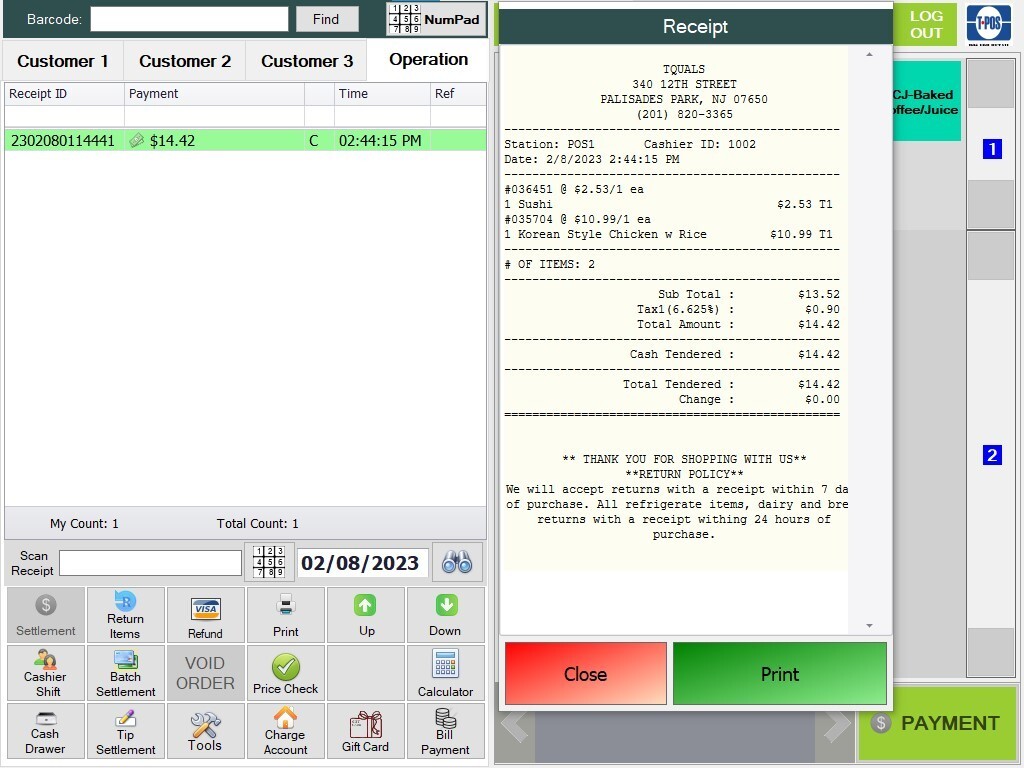Click in the Scan Receipt field
Viewport: 1024px width, 768px height.
151,563
